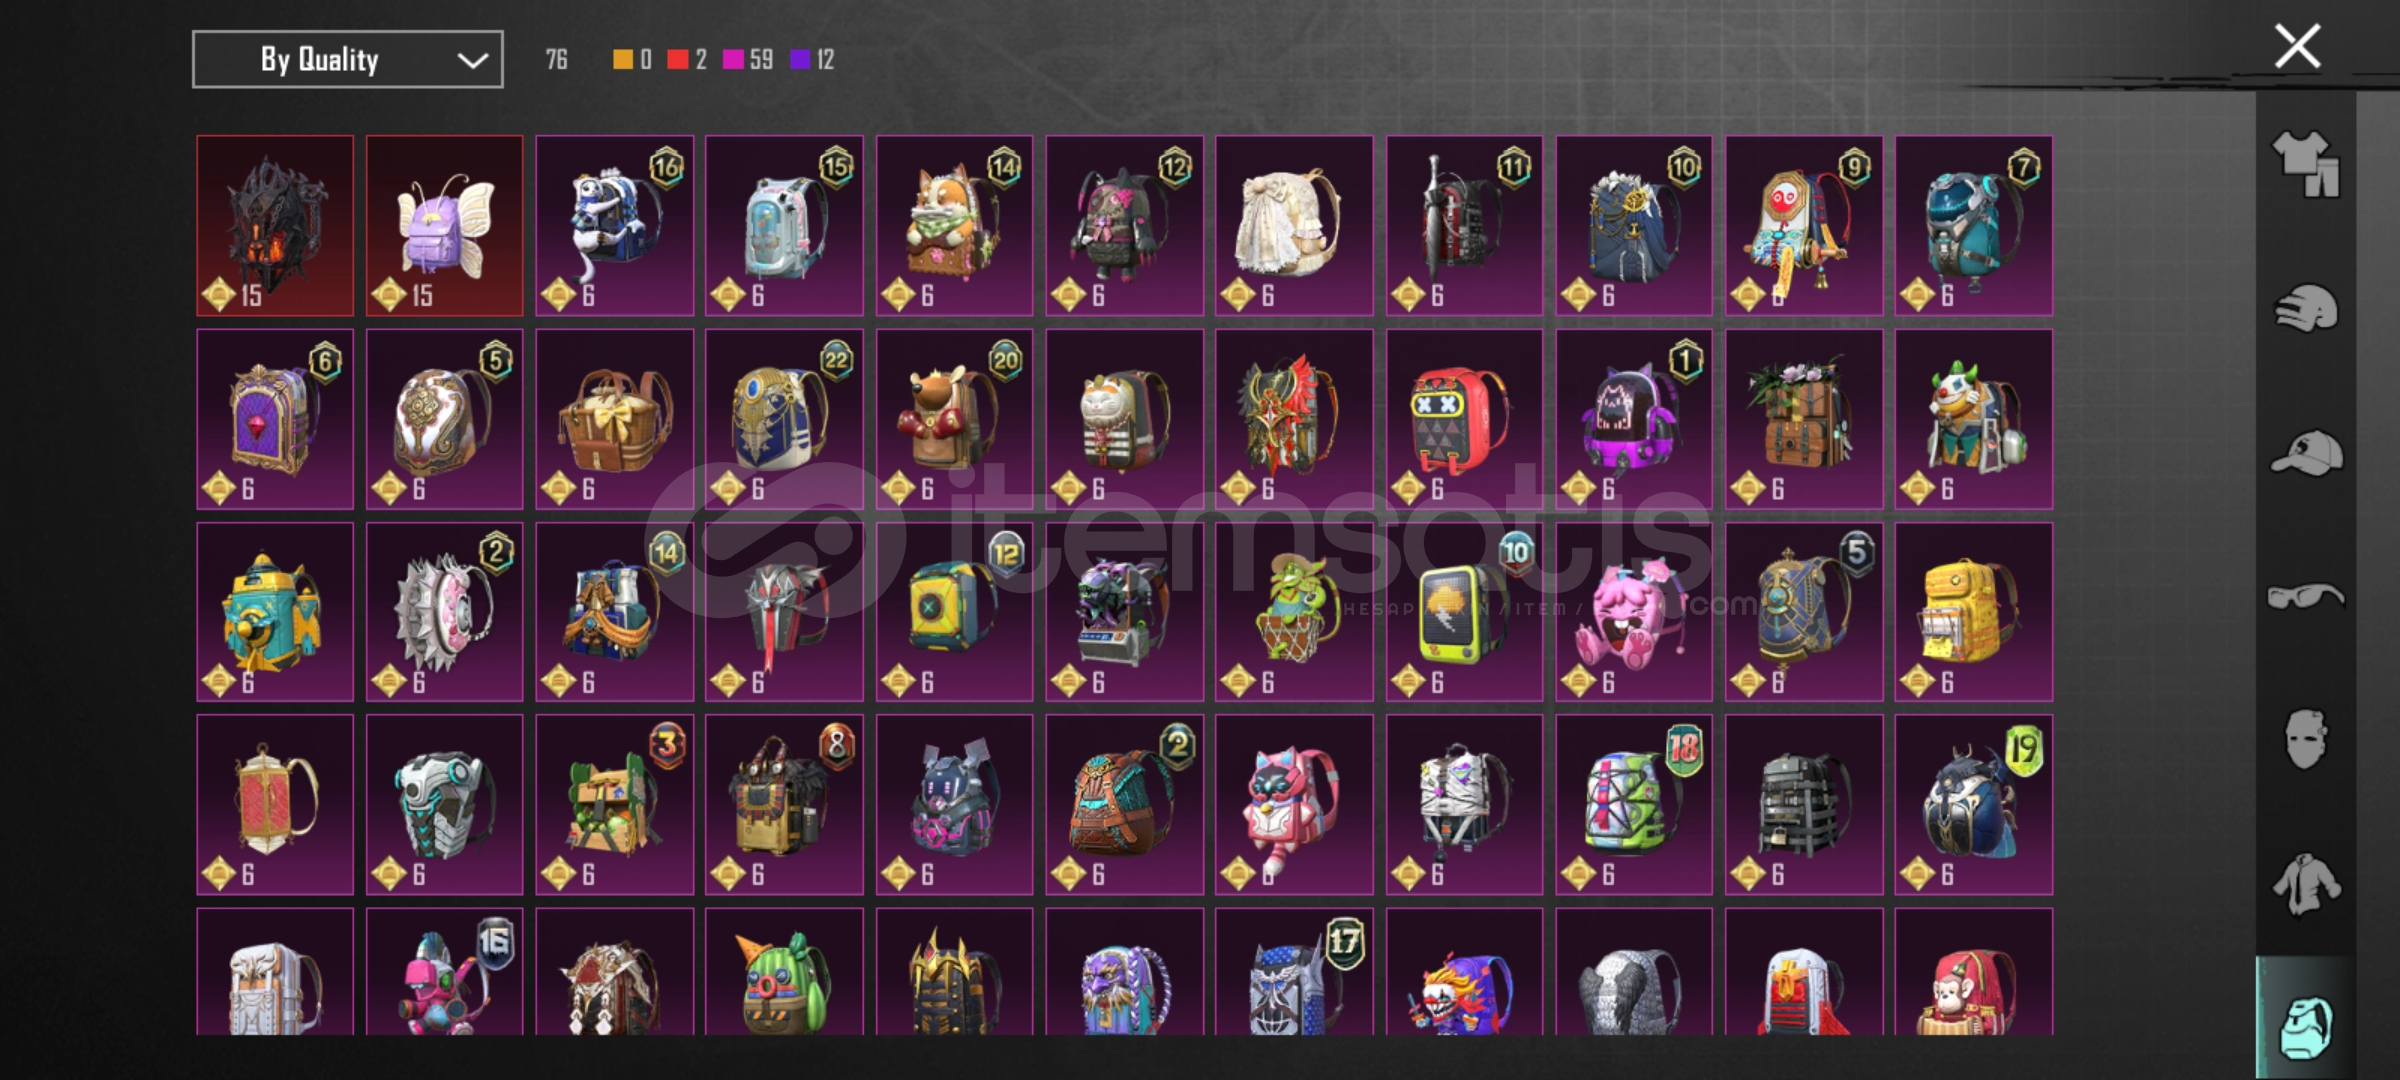This screenshot has width=2400, height=1080.
Task: Select the jacket category icon
Action: click(x=2306, y=884)
